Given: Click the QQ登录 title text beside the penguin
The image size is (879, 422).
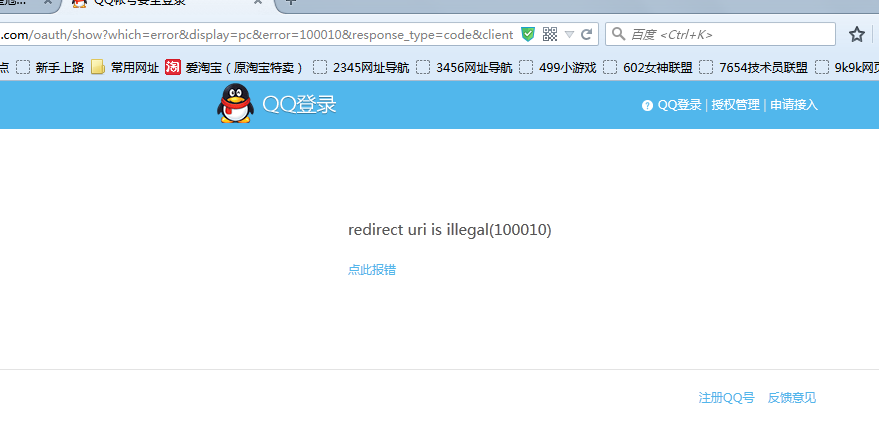Looking at the screenshot, I should [x=299, y=105].
